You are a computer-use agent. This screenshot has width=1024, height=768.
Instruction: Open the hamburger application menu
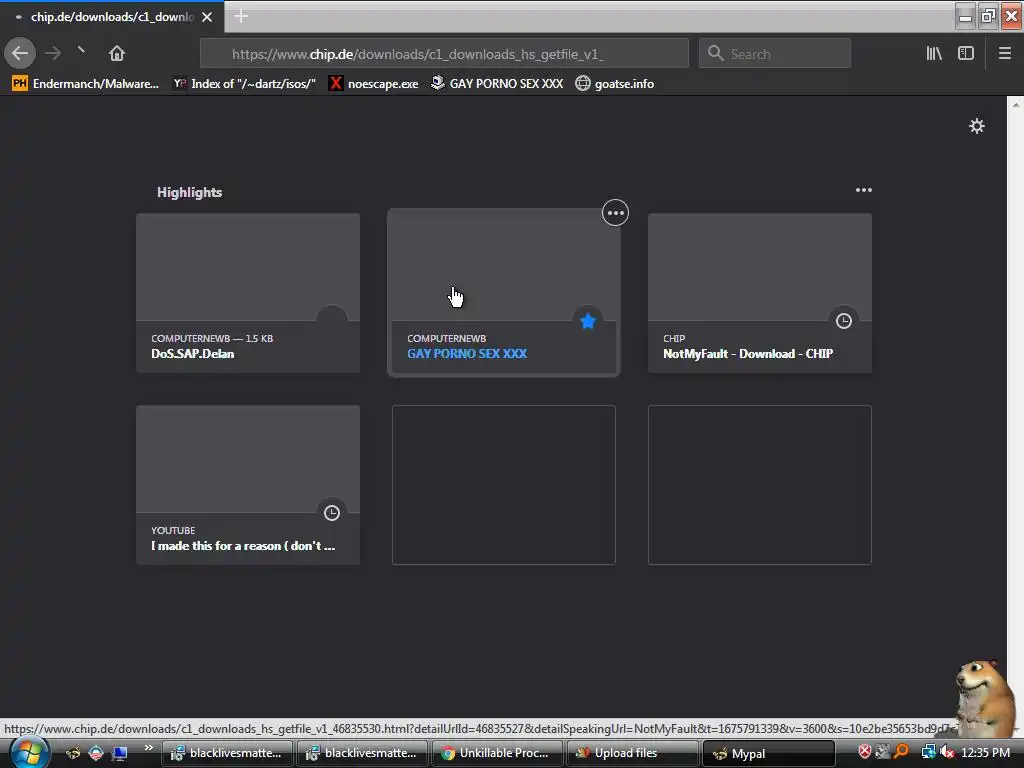pyautogui.click(x=1005, y=53)
